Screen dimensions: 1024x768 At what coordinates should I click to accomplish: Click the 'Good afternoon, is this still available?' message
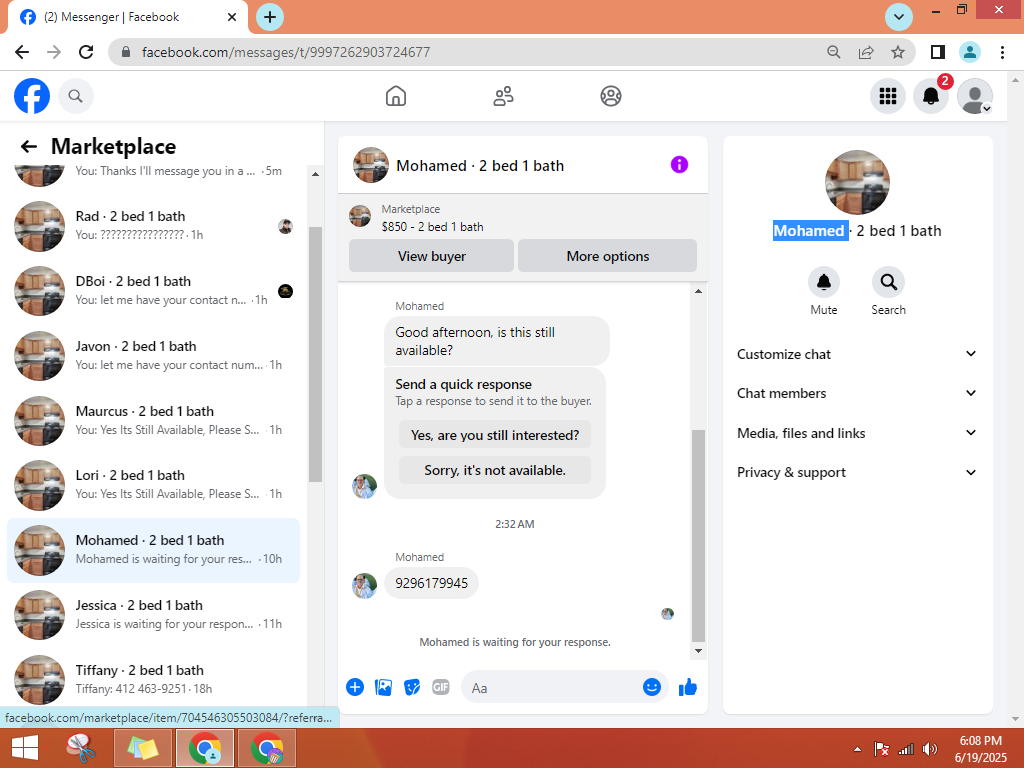coord(496,341)
